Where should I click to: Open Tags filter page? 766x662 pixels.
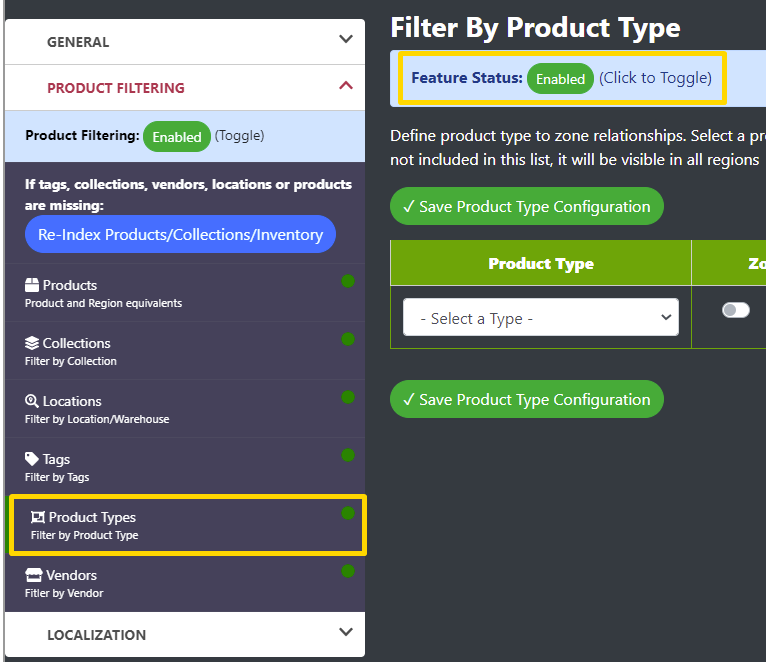pyautogui.click(x=185, y=467)
